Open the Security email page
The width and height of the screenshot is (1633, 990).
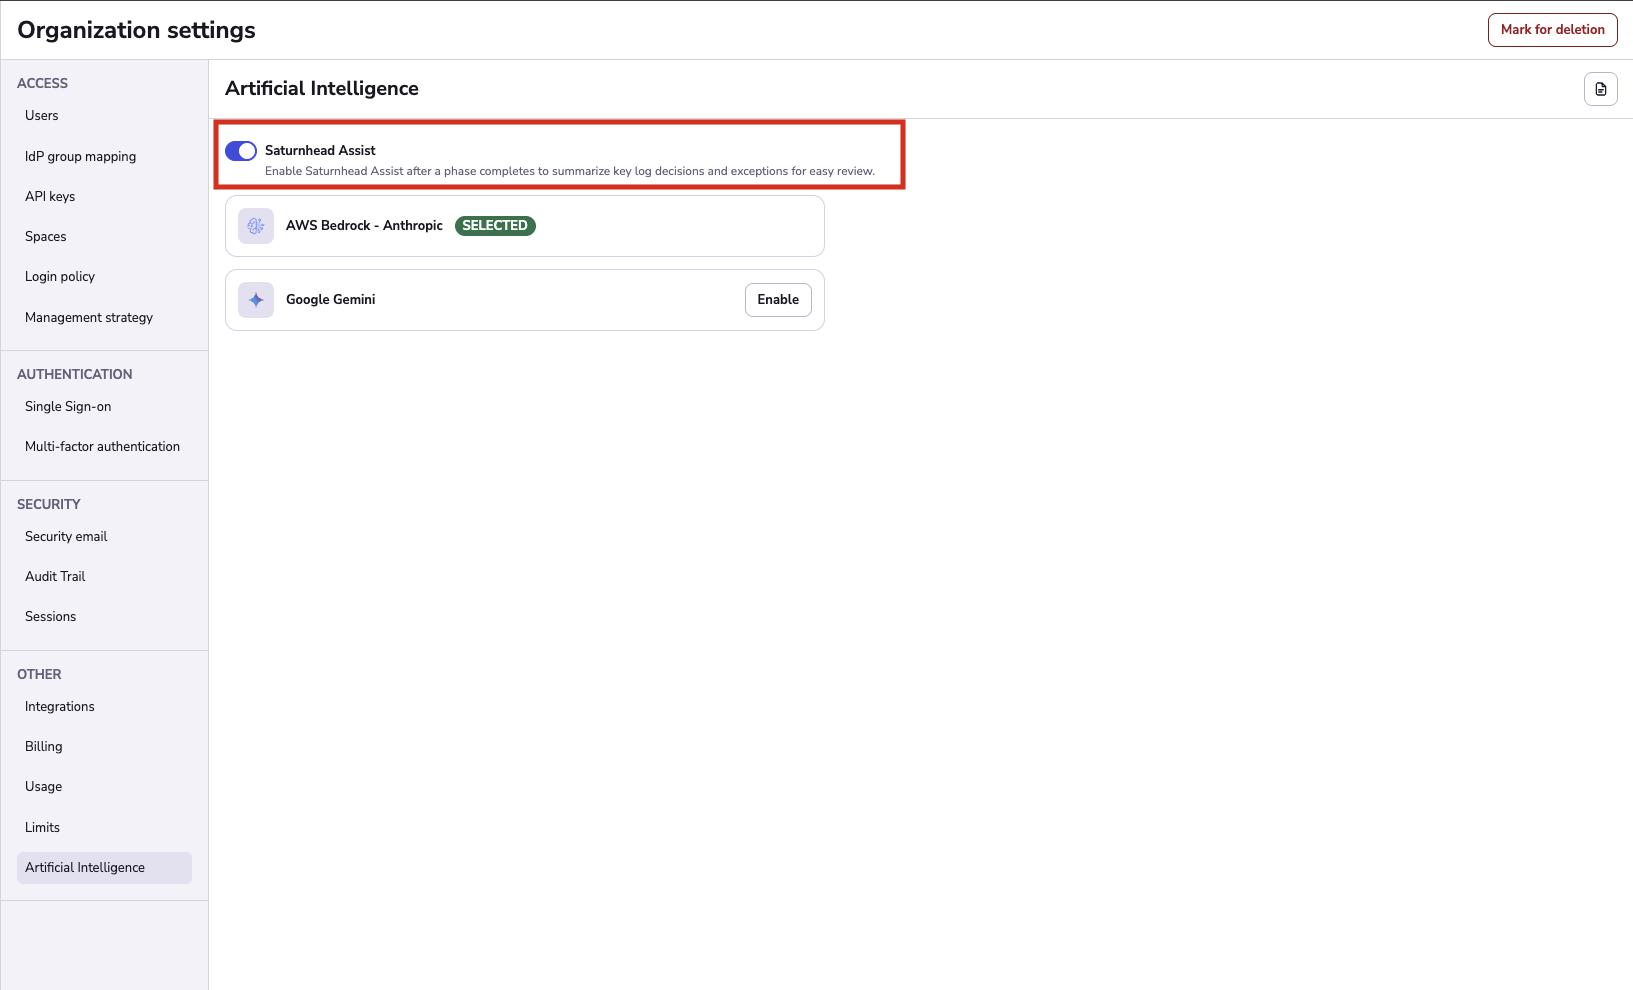point(65,536)
